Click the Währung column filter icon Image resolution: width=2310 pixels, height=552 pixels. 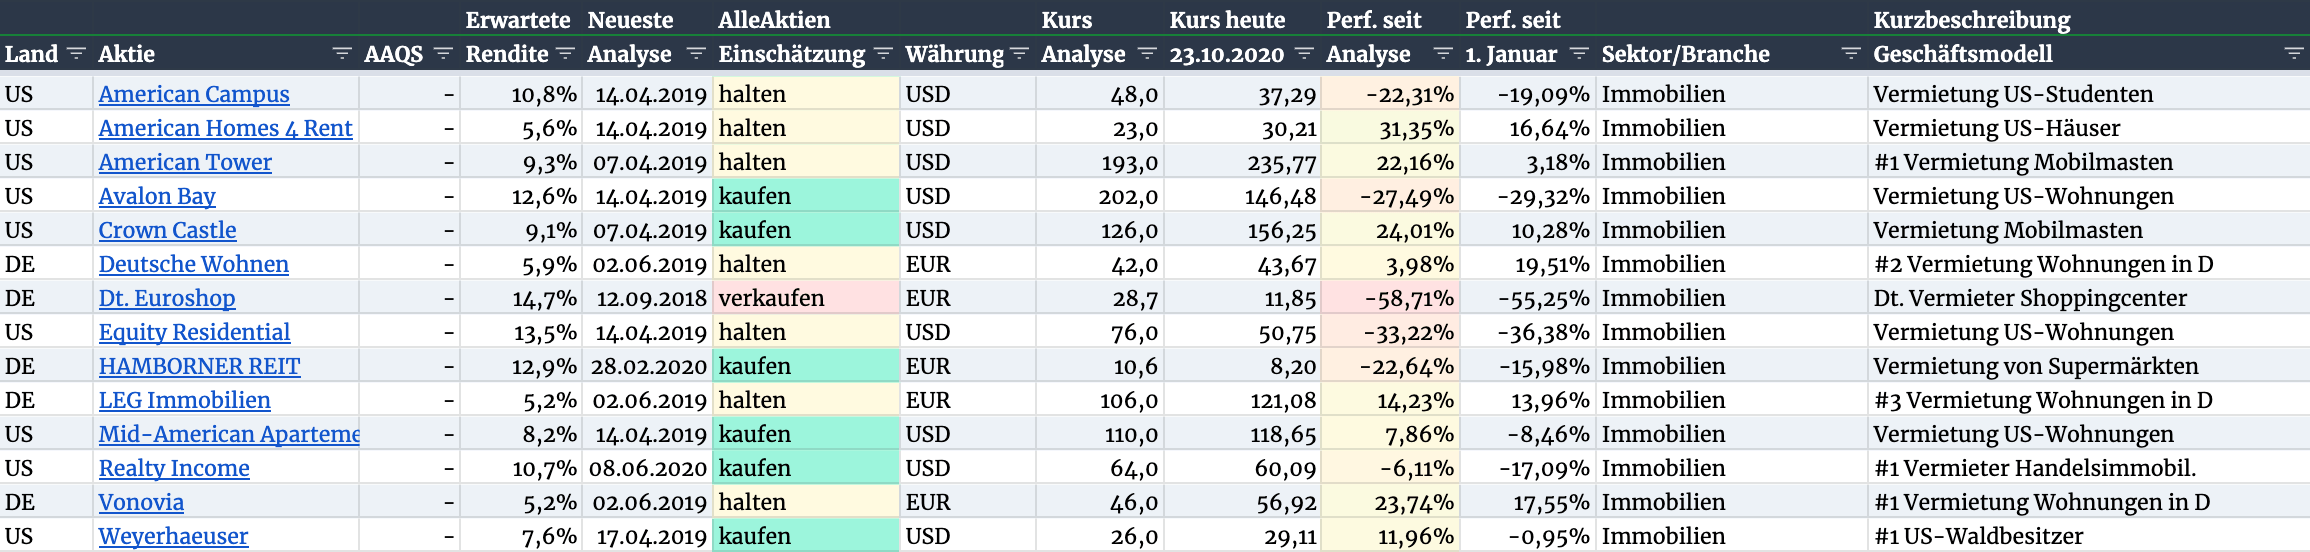(1019, 54)
